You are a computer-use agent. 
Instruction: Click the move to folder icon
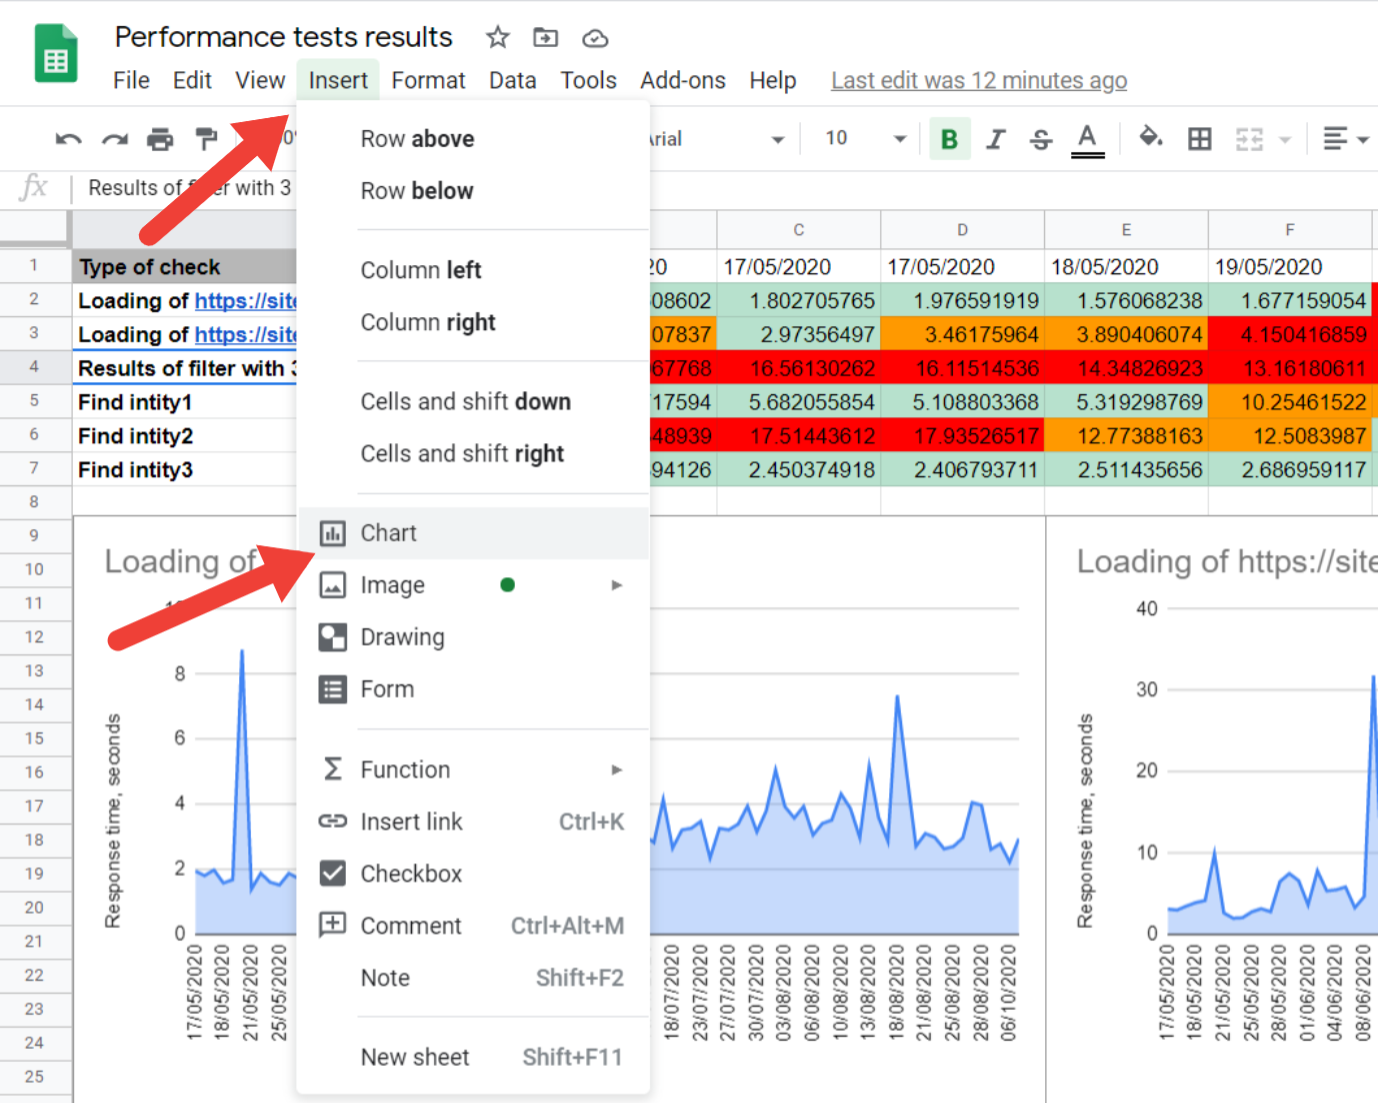[x=545, y=36]
